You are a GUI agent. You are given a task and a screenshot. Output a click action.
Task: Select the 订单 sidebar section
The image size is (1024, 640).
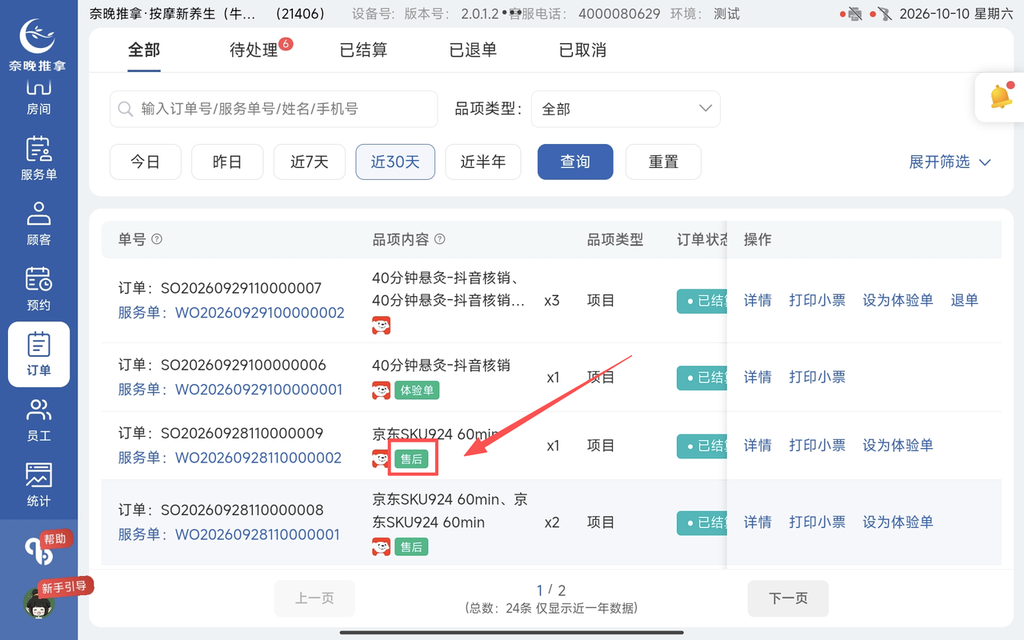click(39, 354)
